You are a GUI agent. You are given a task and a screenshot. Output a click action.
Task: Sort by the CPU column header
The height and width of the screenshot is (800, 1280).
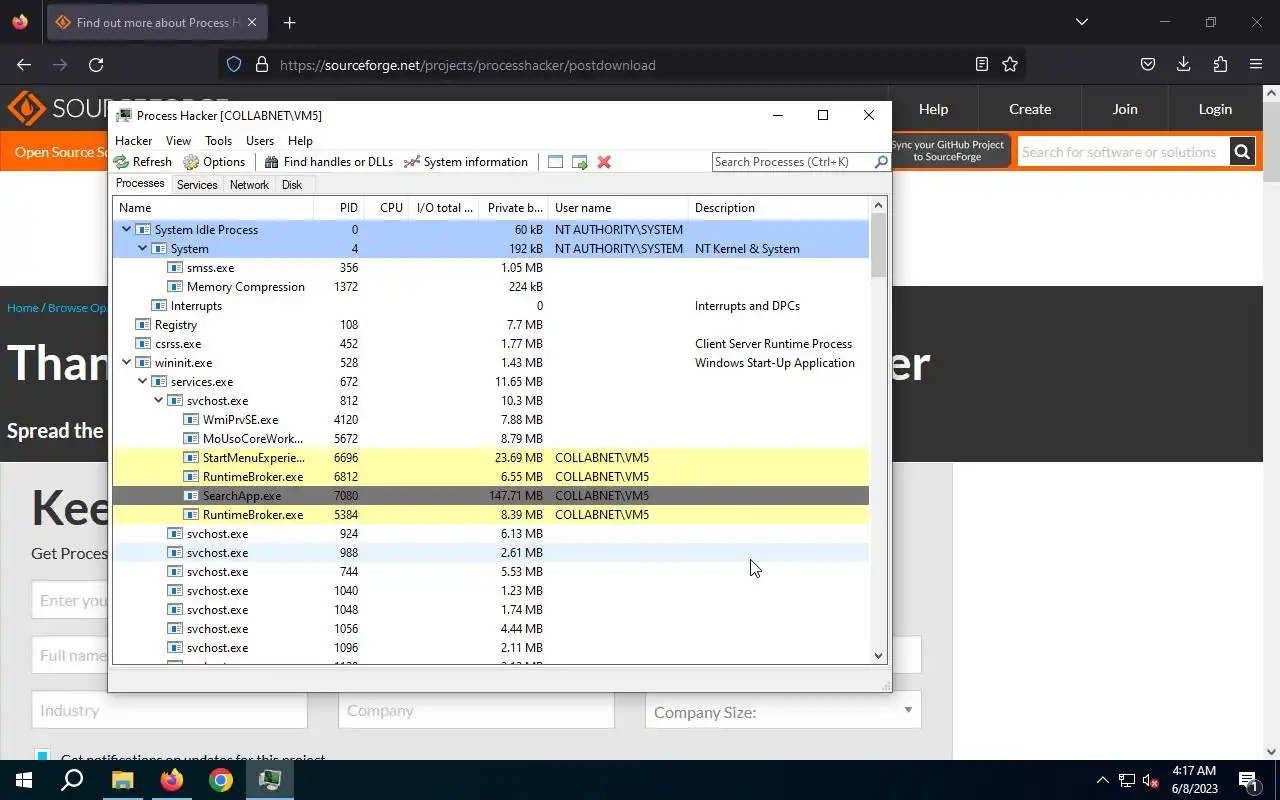pyautogui.click(x=386, y=208)
